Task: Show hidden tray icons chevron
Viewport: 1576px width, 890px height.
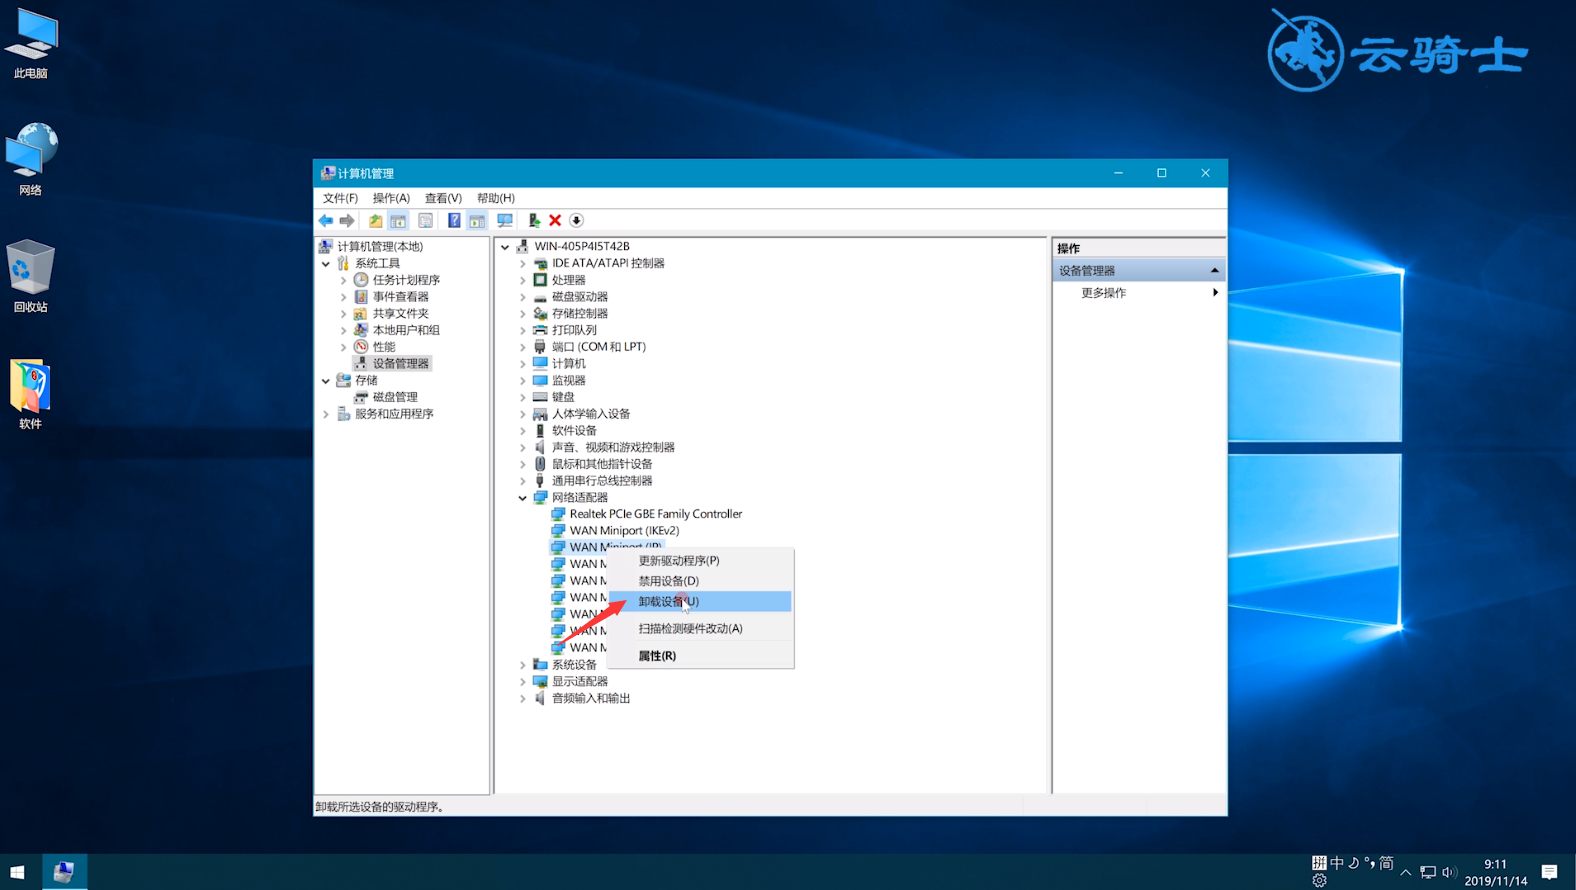Action: (x=1406, y=873)
